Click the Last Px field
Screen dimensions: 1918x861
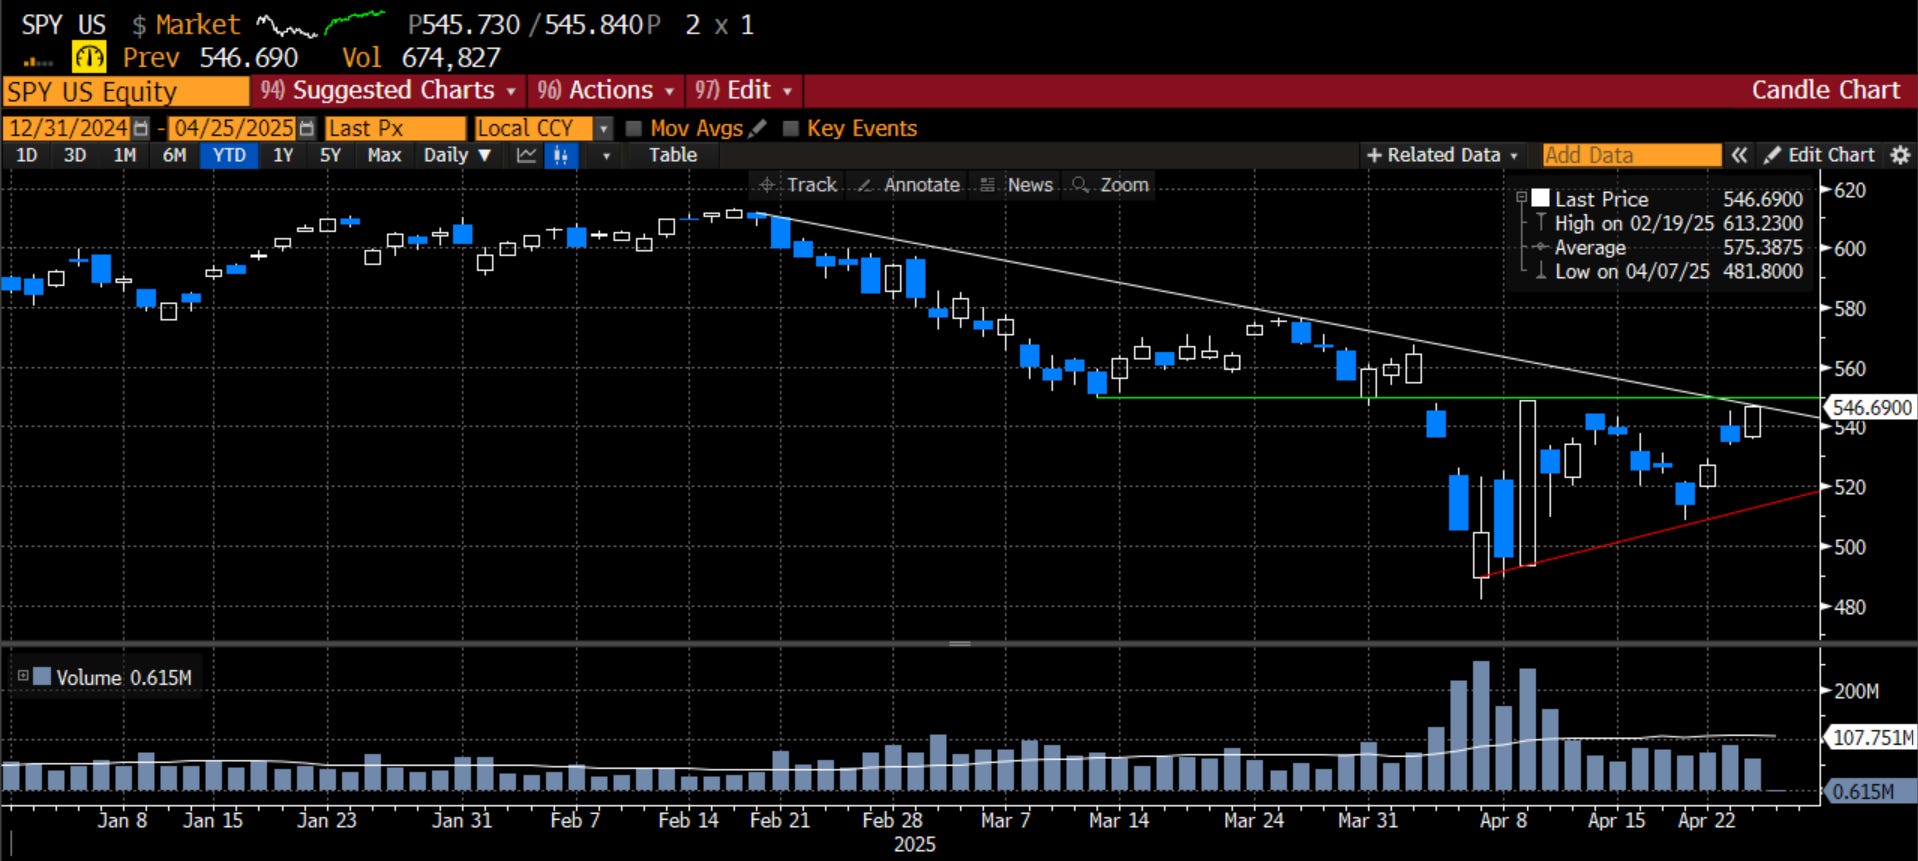coord(395,129)
